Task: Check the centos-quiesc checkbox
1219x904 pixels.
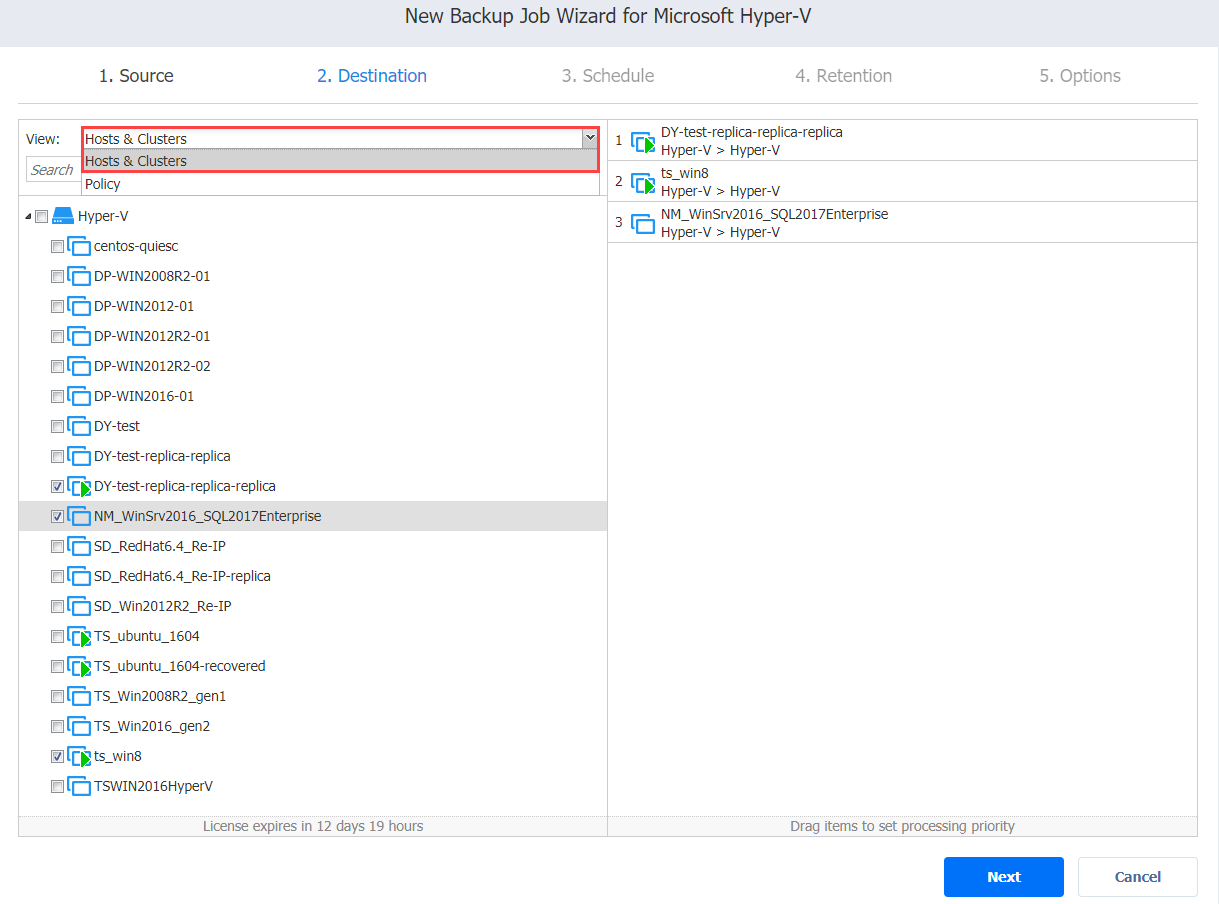Action: point(58,247)
